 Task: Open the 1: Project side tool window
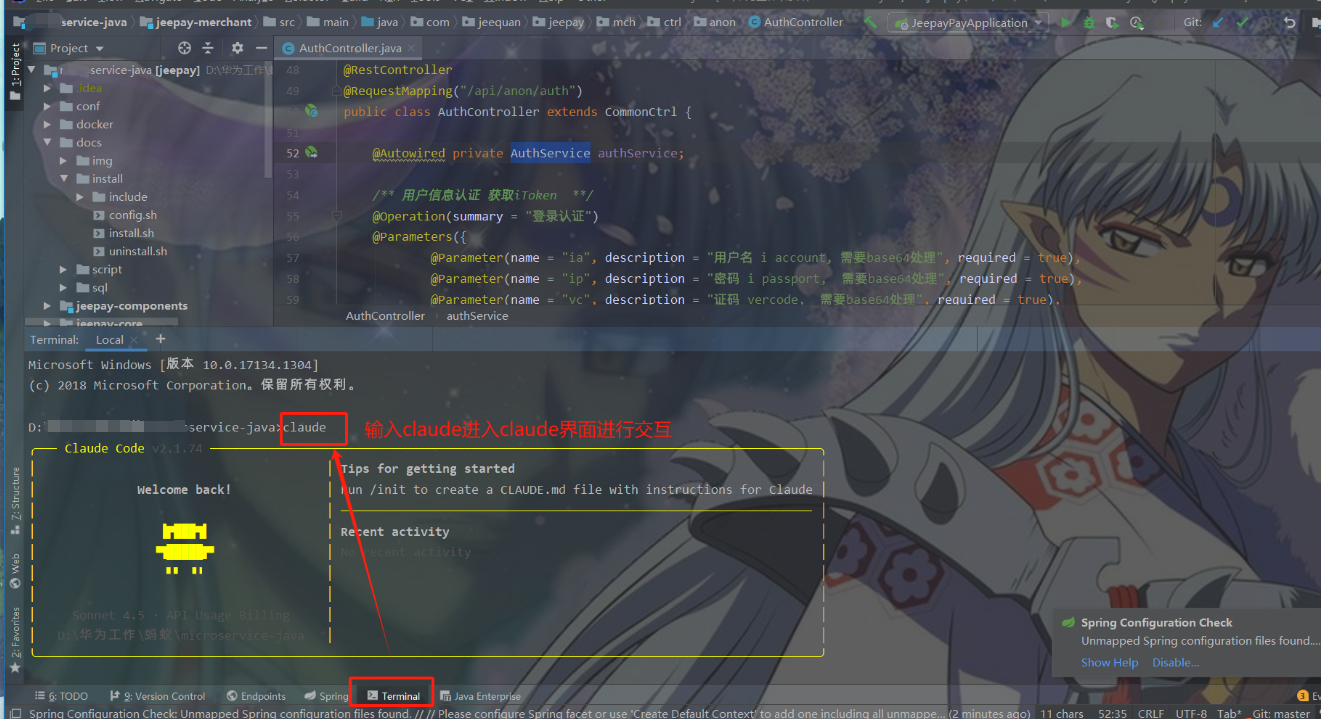click(x=14, y=70)
